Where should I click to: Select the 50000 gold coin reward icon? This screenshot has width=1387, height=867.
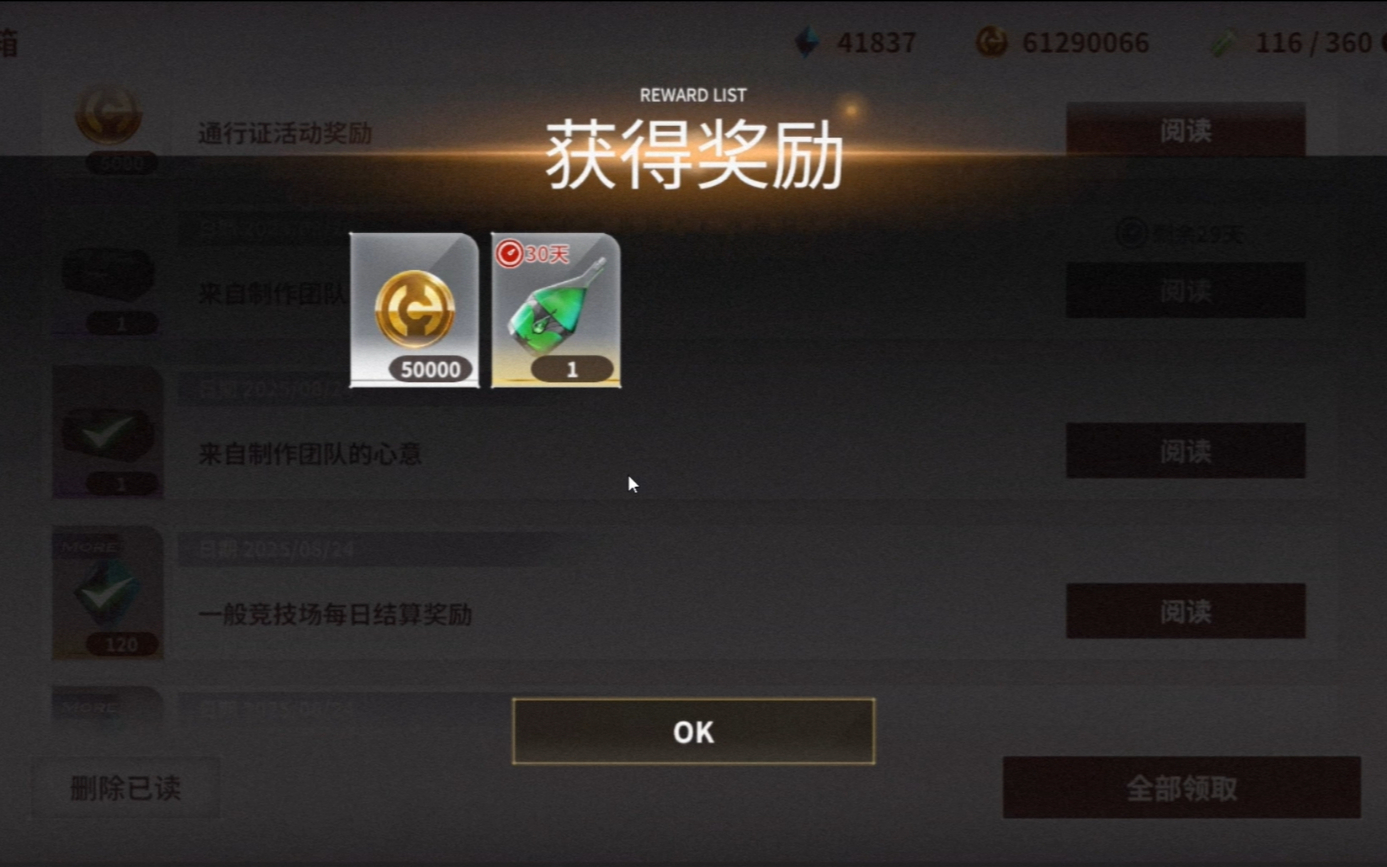414,310
